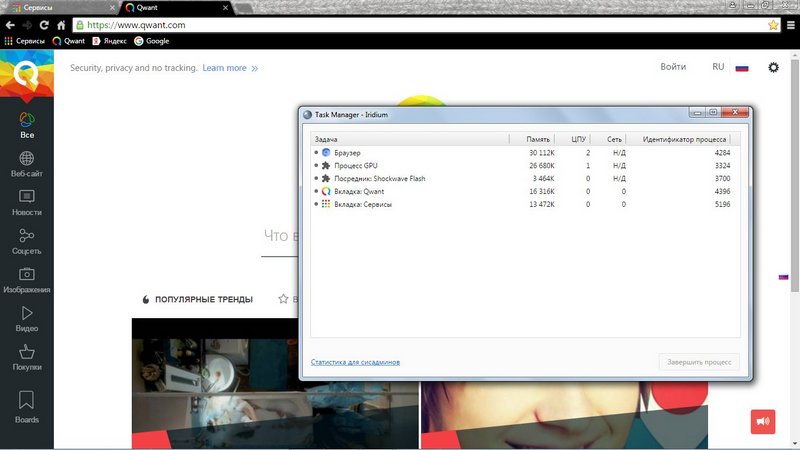Select Веб-сайт search category
800x450 pixels.
coord(27,164)
